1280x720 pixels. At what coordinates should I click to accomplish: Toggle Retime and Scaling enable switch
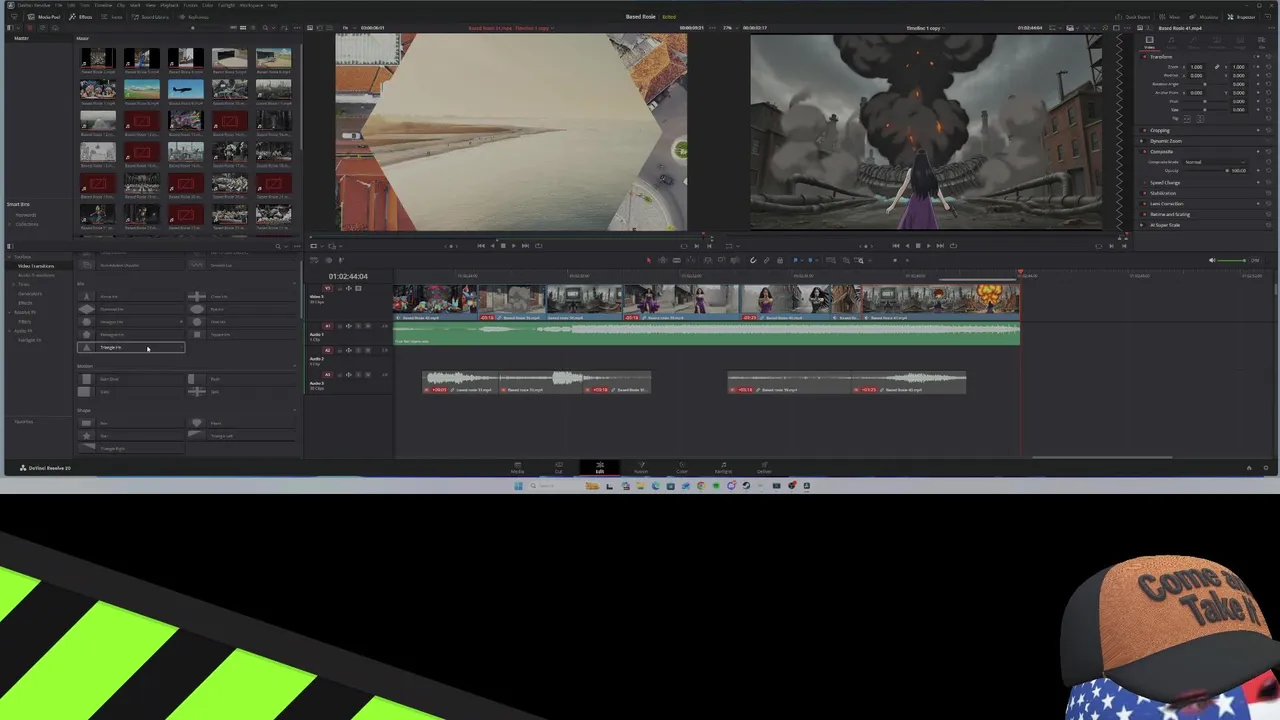point(1144,214)
